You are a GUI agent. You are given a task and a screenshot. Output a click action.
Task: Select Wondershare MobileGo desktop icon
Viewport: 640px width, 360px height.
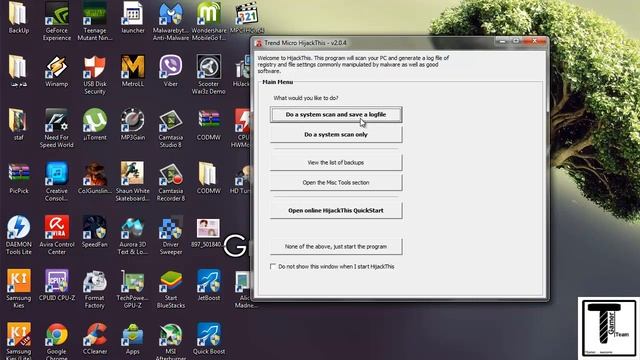tap(209, 21)
